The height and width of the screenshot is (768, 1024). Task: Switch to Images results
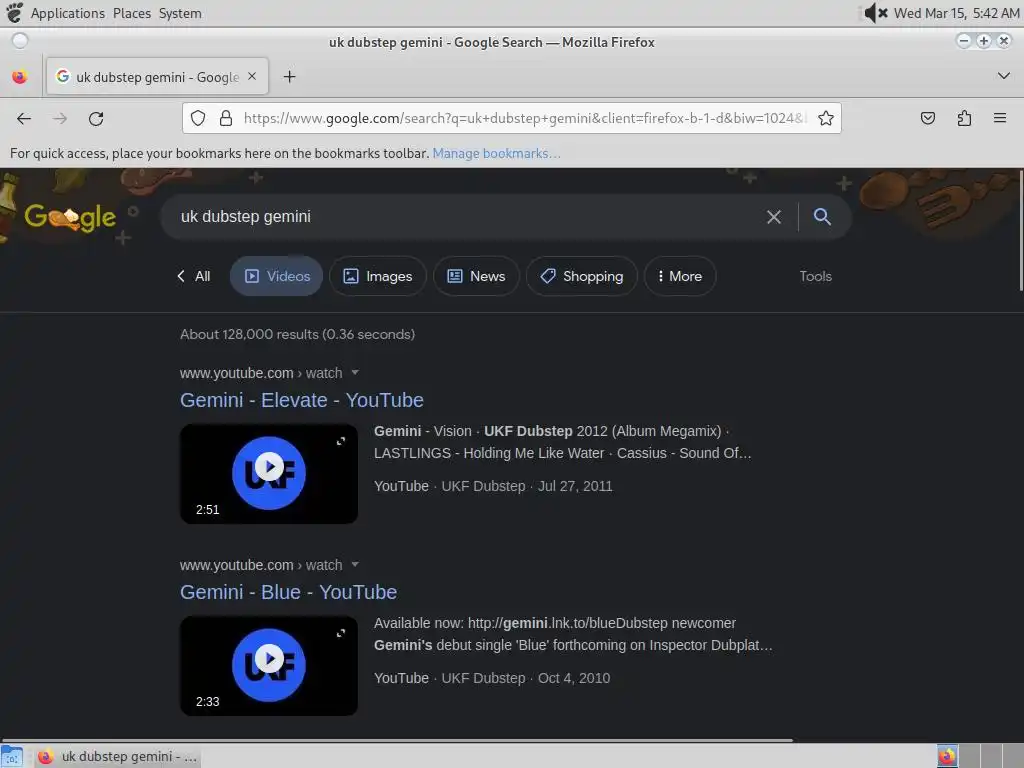(377, 276)
